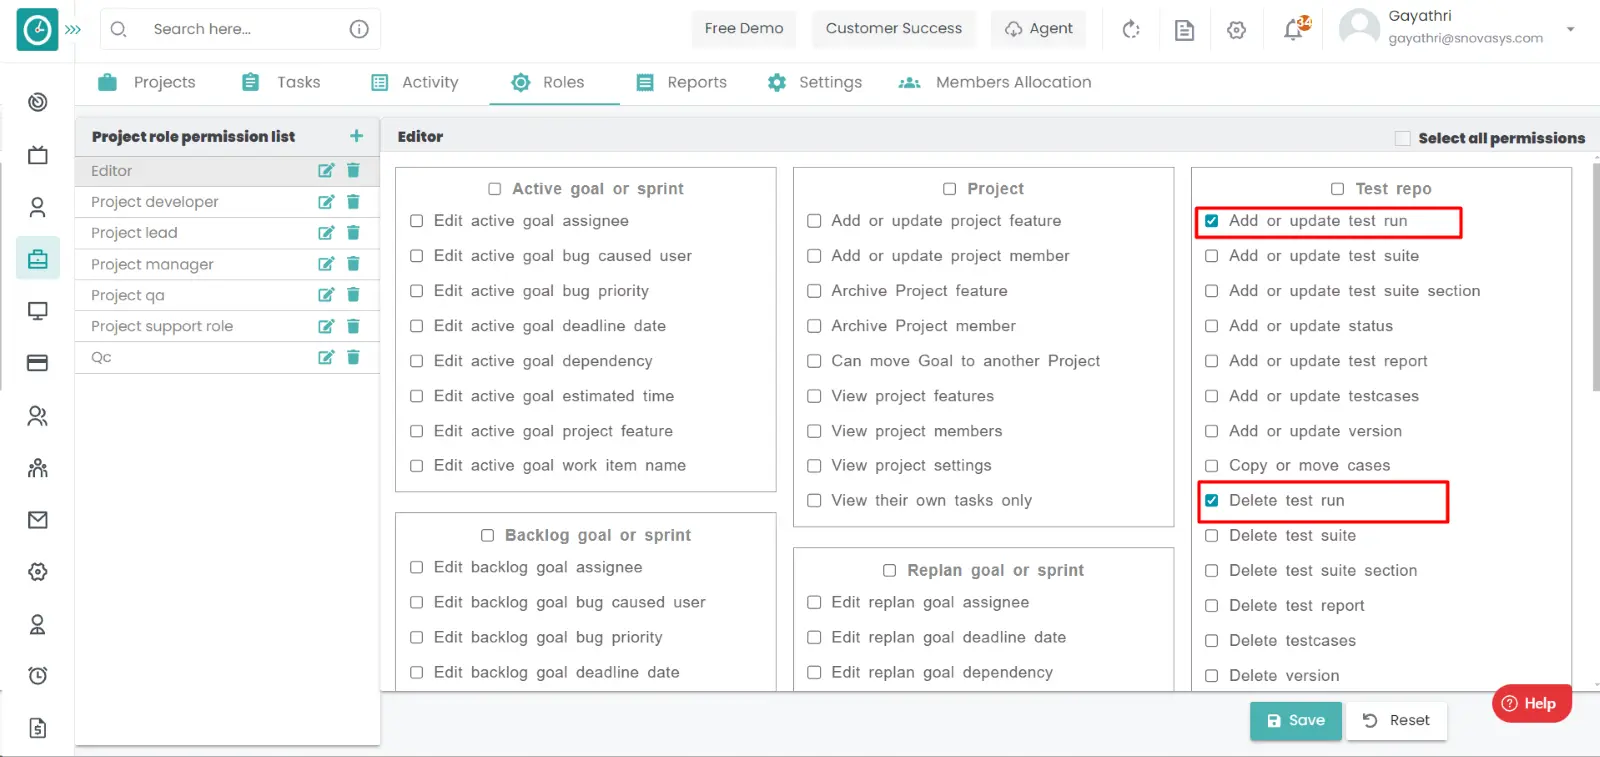The image size is (1600, 757).
Task: Open the settings gear icon in header
Action: coord(1237,30)
